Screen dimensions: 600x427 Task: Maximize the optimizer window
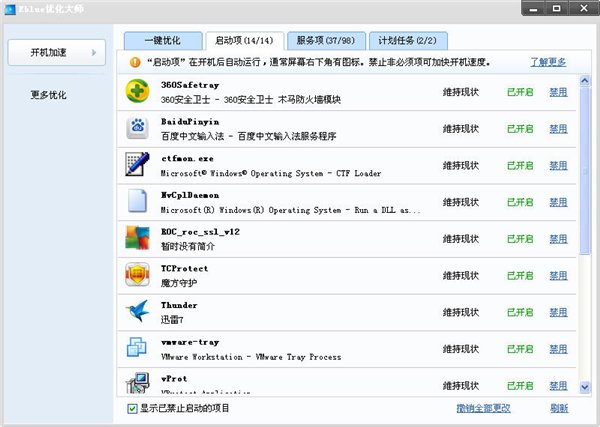(x=557, y=8)
